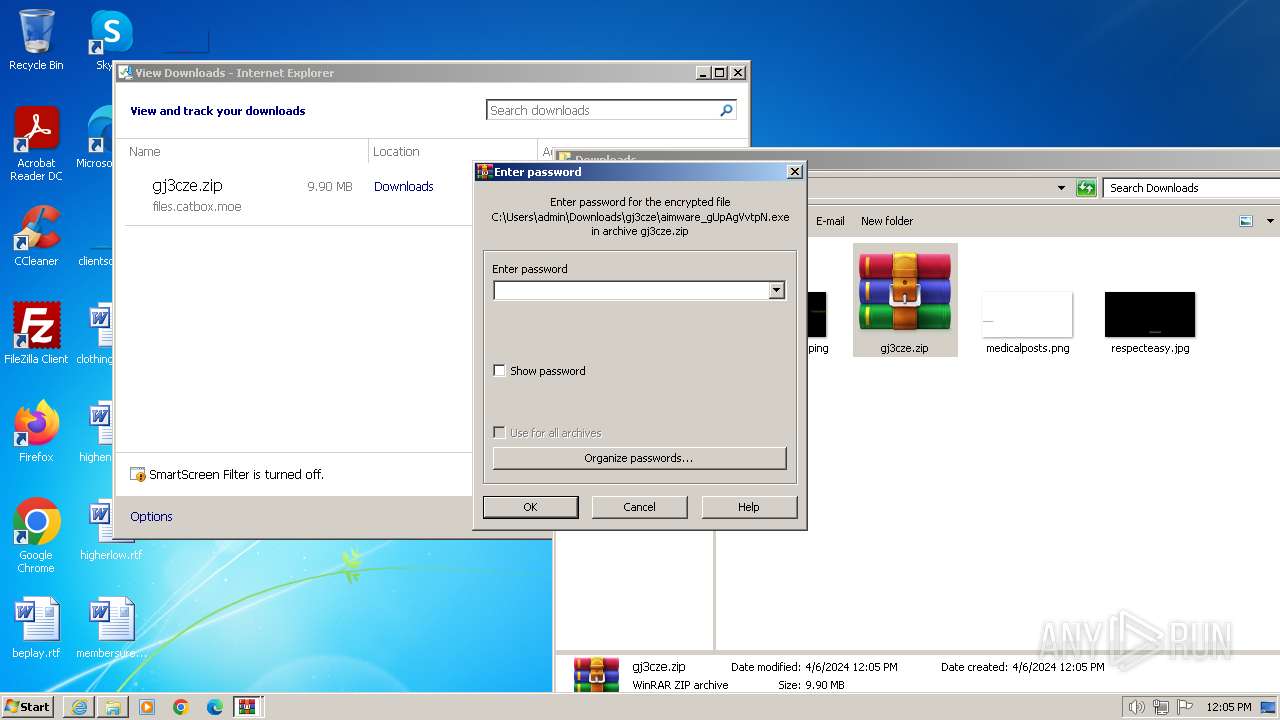Open Google Chrome desktop shortcut
Viewport: 1280px width, 720px height.
pyautogui.click(x=36, y=535)
